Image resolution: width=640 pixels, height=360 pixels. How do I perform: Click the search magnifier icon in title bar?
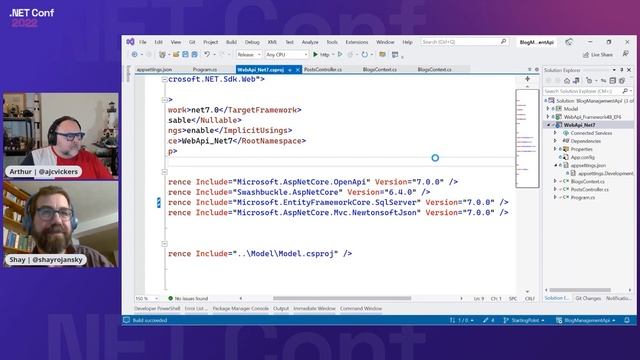pyautogui.click(x=503, y=42)
